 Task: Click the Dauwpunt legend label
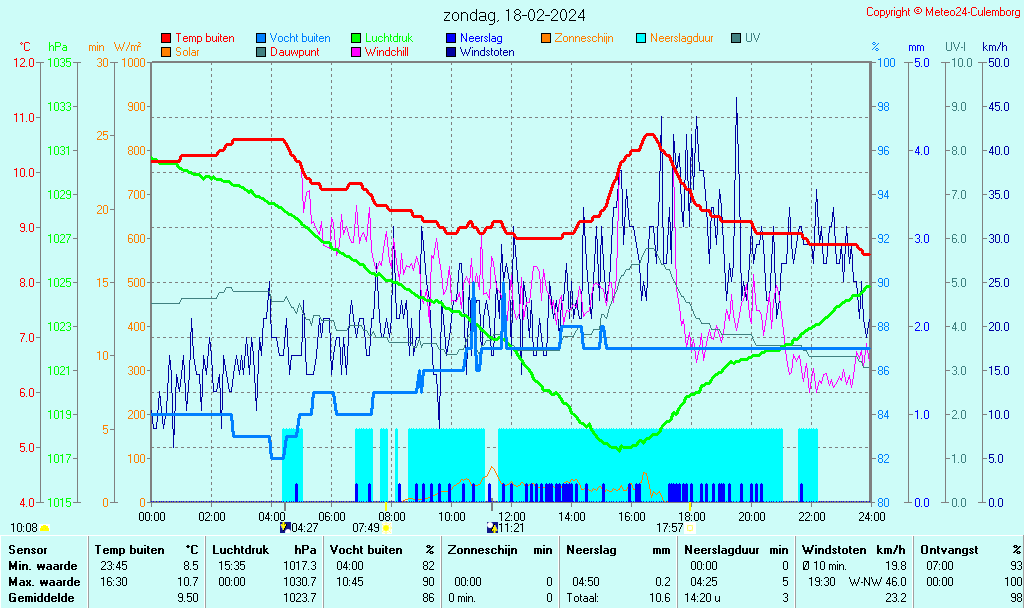294,52
